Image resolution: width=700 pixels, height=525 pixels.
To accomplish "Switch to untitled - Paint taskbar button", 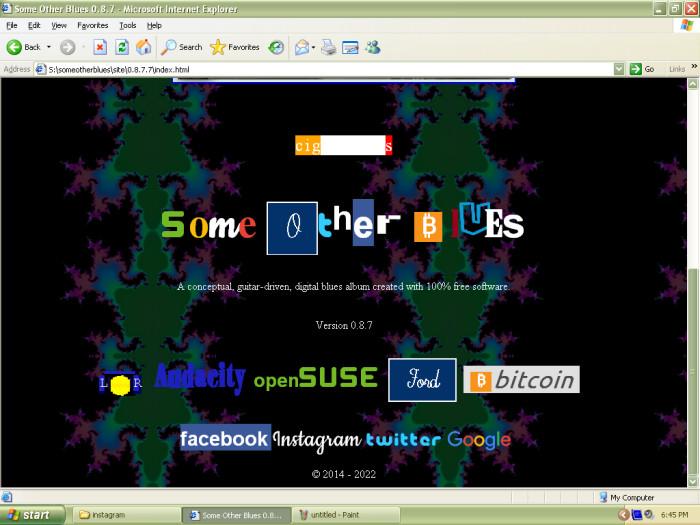I will pos(346,515).
